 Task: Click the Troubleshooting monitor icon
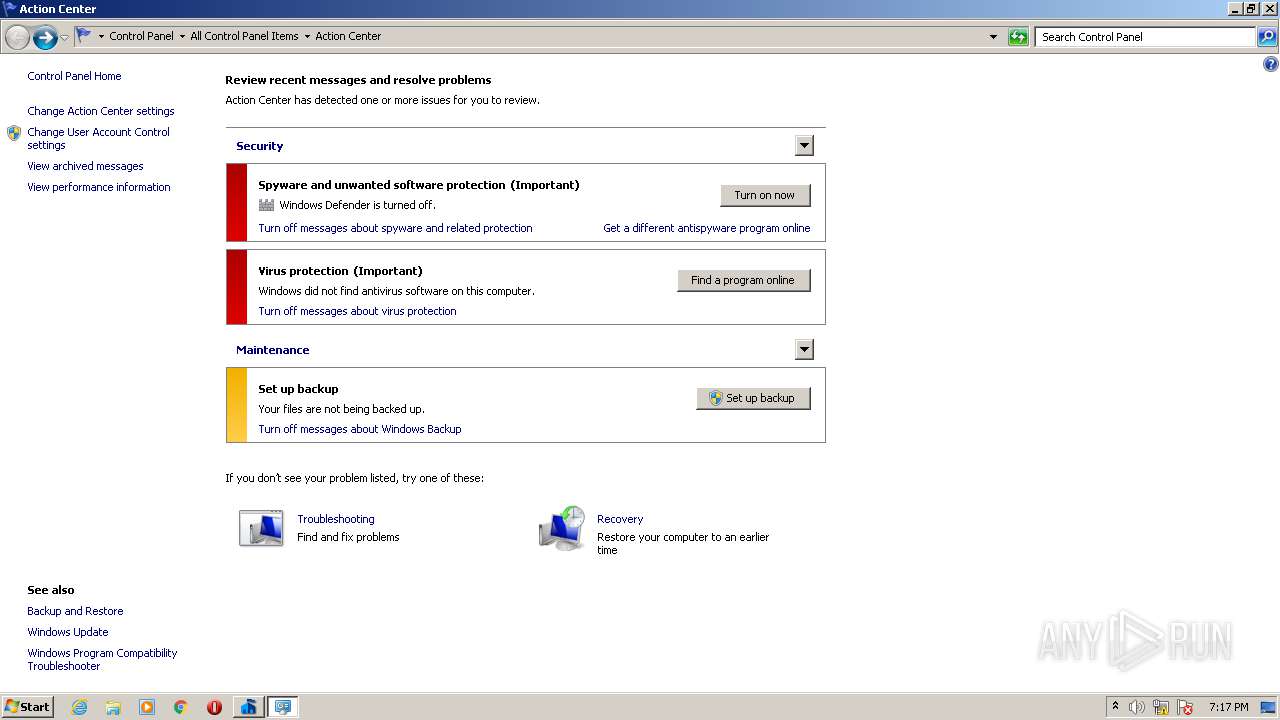pos(261,528)
